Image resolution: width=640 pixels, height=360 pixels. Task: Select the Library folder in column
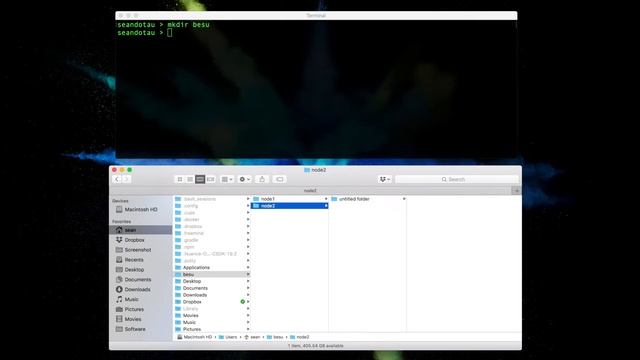click(212, 309)
